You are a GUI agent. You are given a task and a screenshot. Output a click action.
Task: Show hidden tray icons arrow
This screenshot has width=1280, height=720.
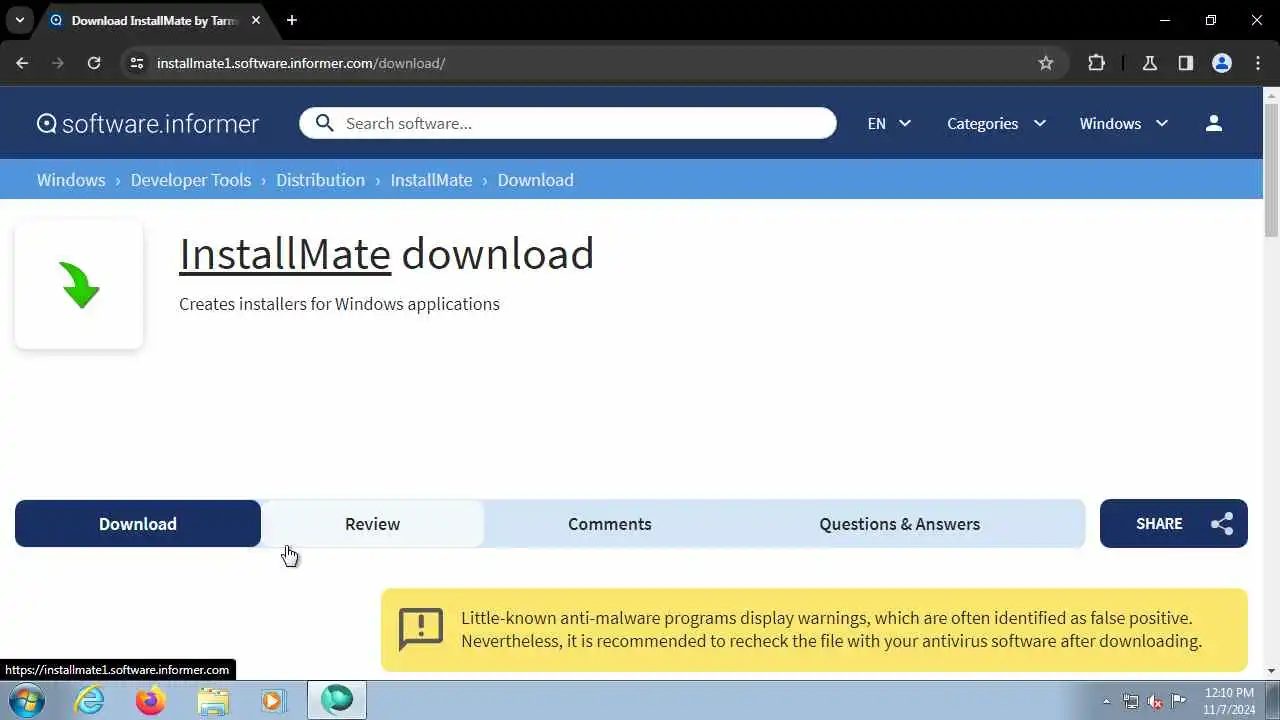(1106, 701)
